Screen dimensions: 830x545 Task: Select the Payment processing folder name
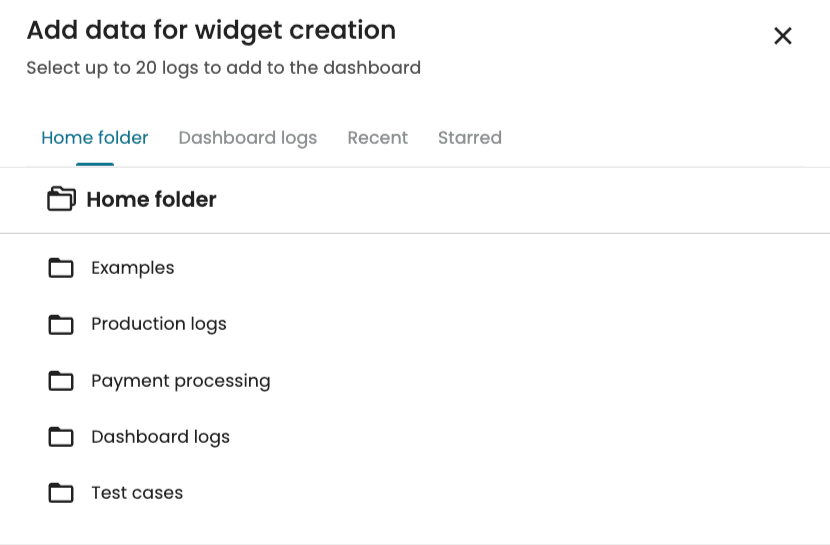point(181,381)
